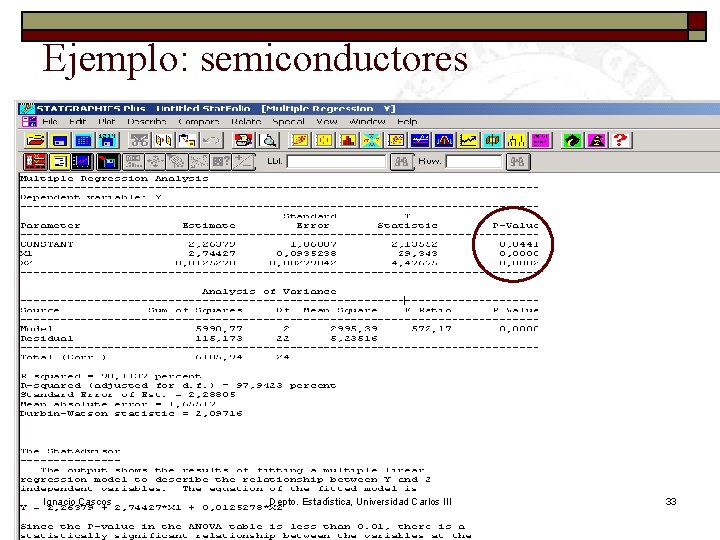Click the cyan 3D box icon
Image resolution: width=720 pixels, height=540 pixels.
click(492, 140)
